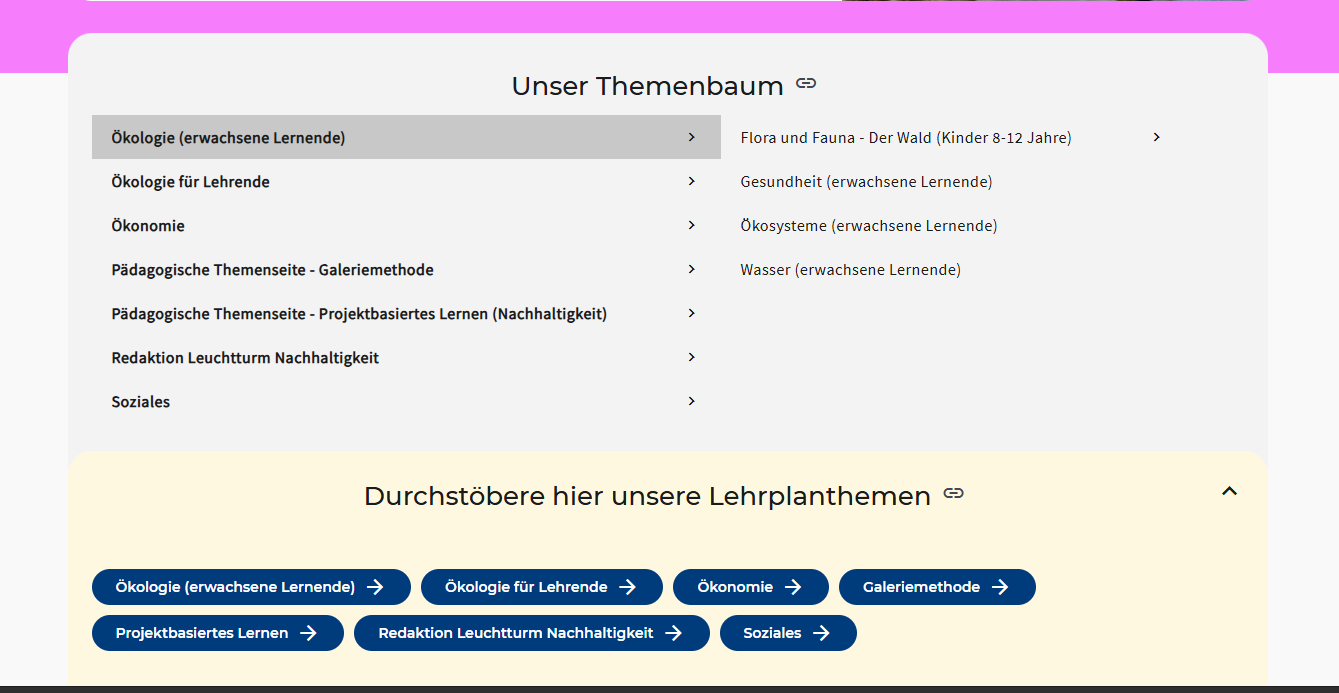Click anchor link icon next to Lehrplanthemen heading
The width and height of the screenshot is (1339, 693).
tap(954, 493)
